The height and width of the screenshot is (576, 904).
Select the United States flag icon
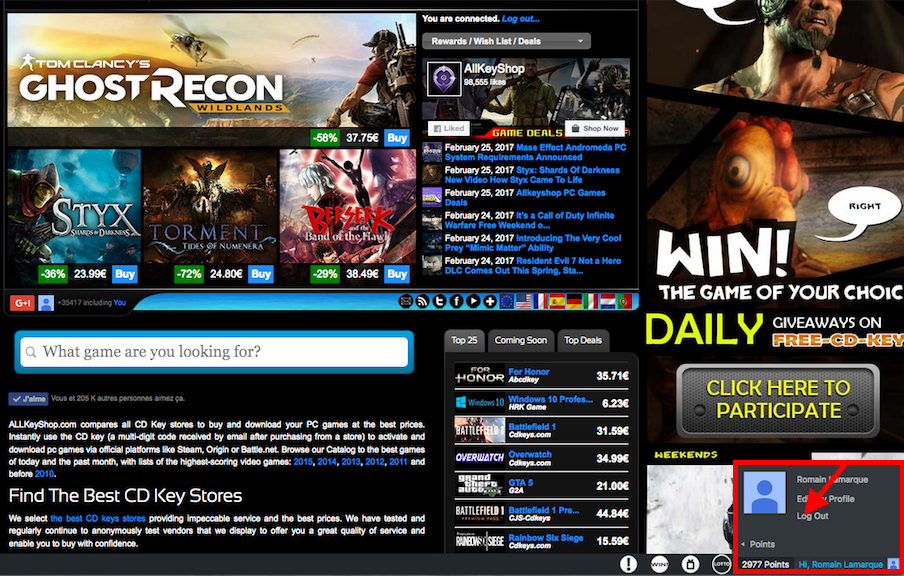(523, 302)
